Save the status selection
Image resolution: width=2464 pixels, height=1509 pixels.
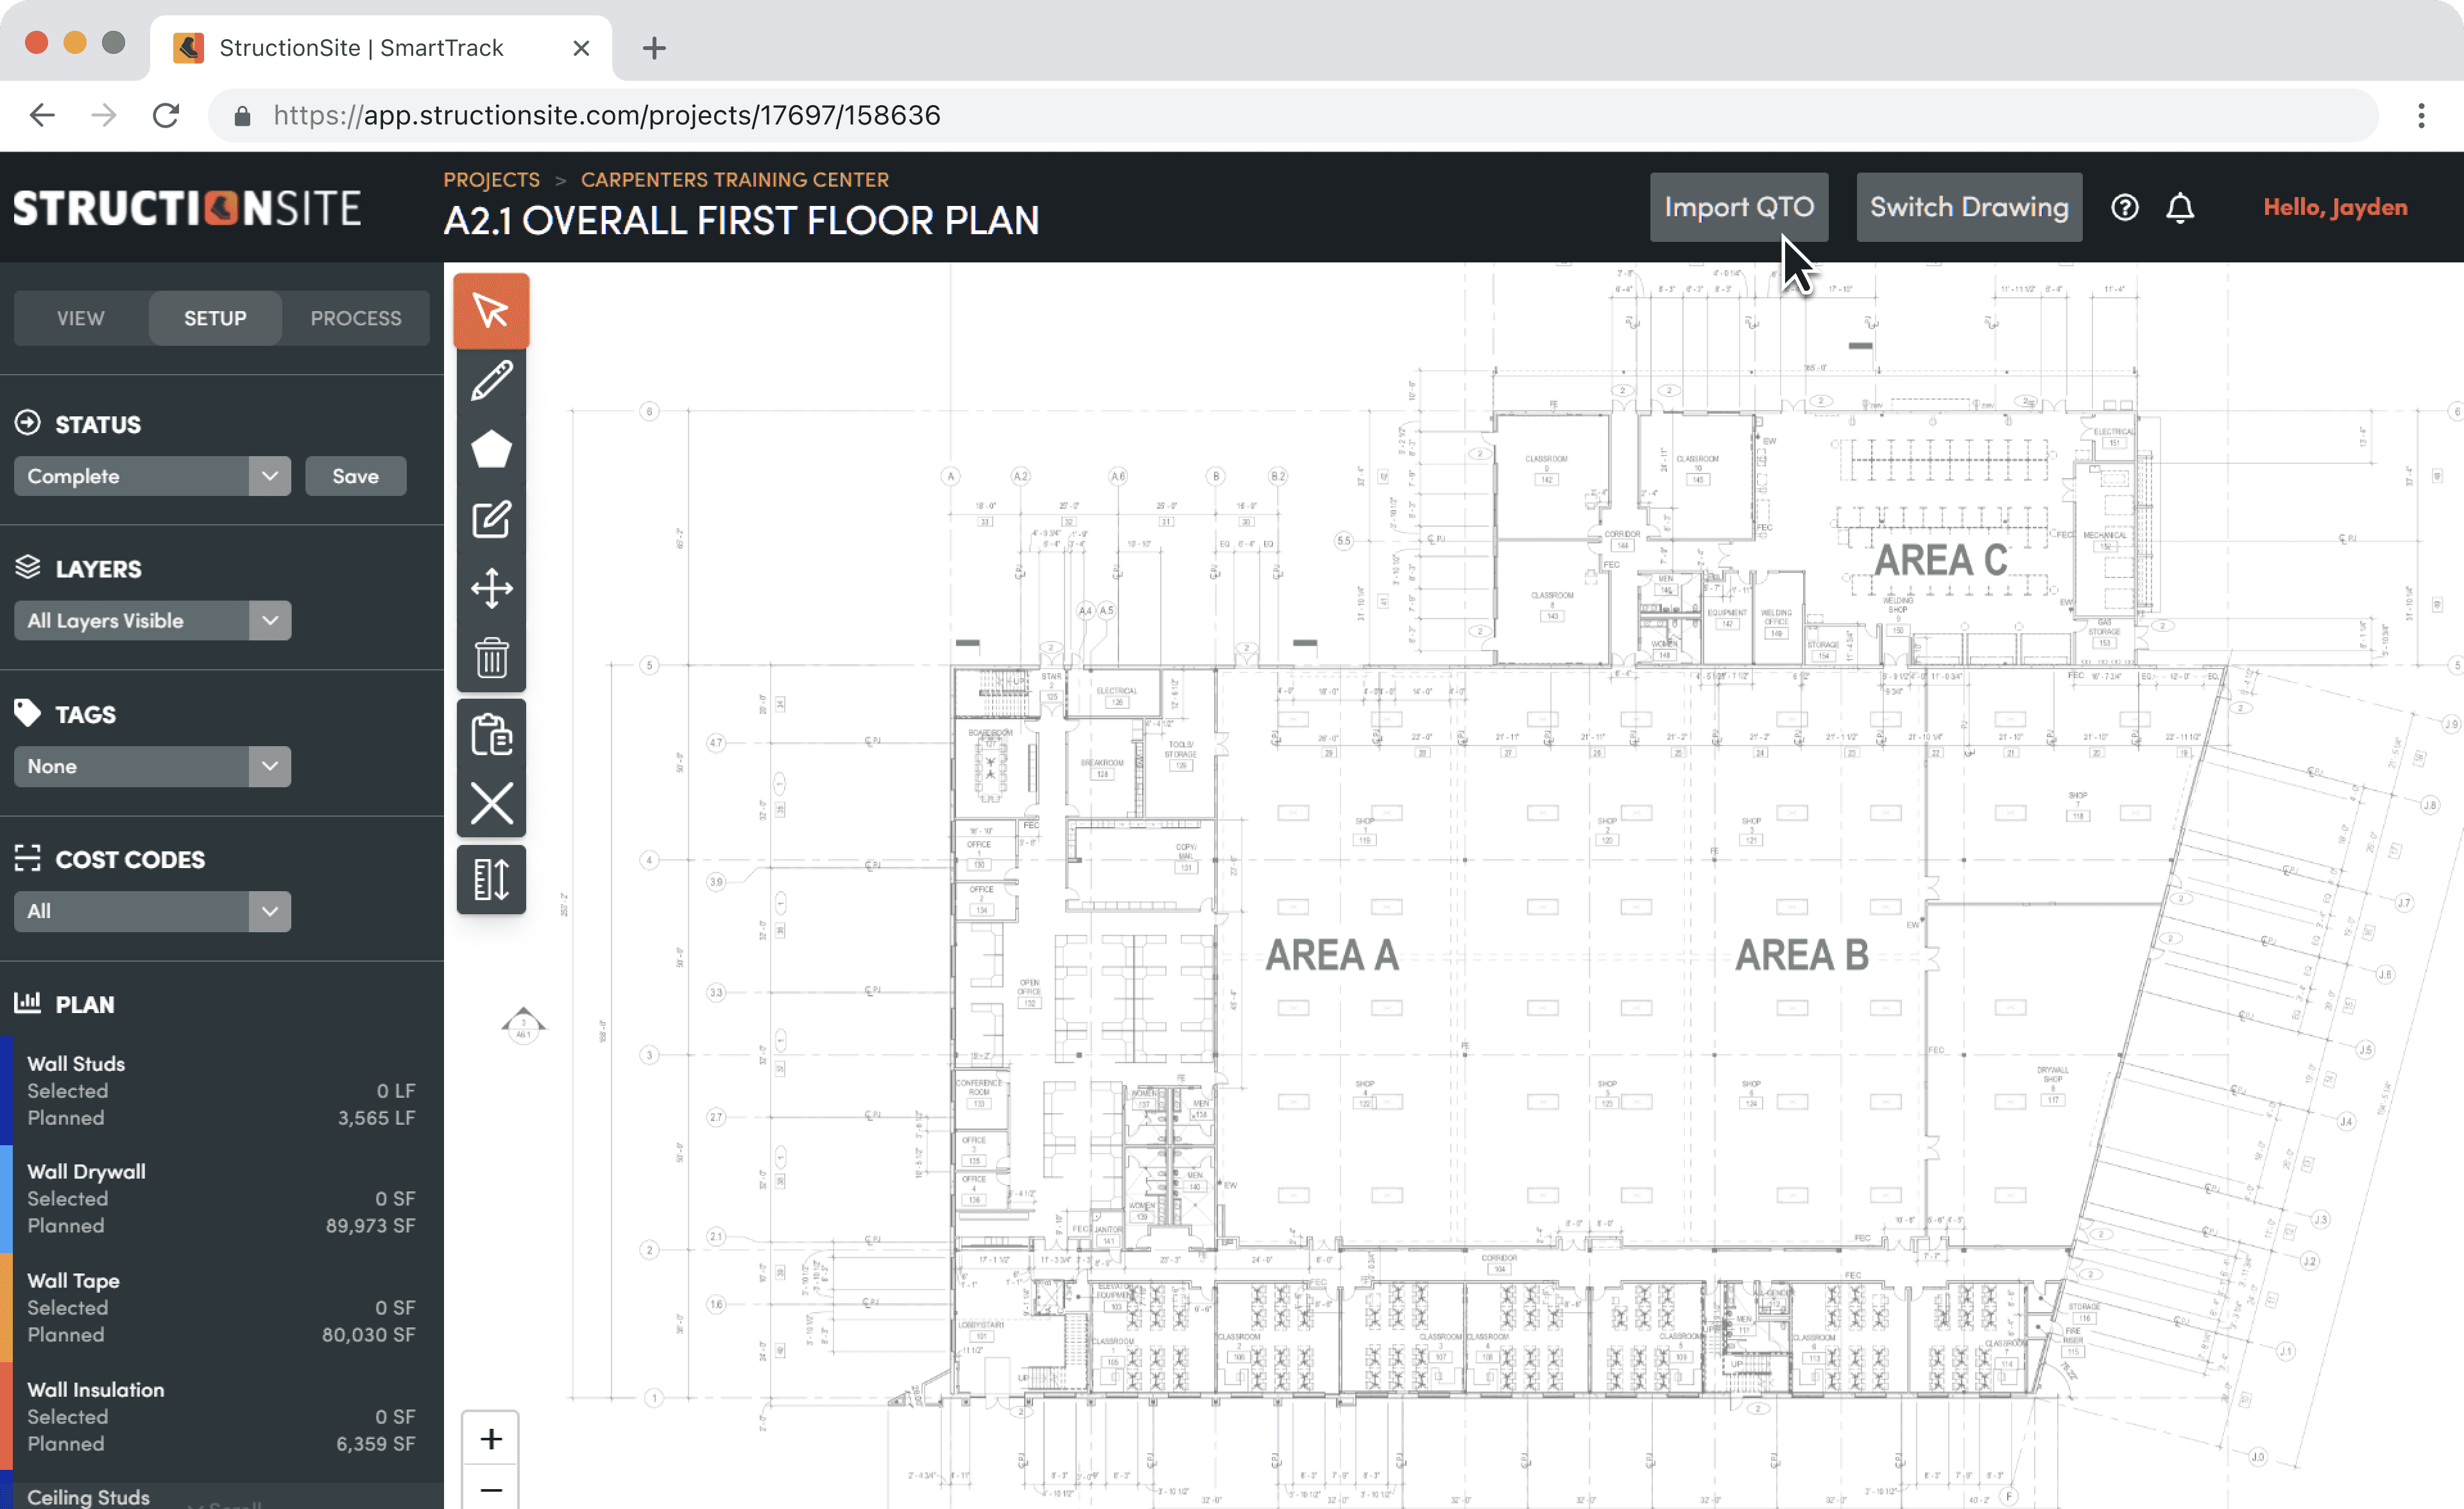tap(356, 476)
